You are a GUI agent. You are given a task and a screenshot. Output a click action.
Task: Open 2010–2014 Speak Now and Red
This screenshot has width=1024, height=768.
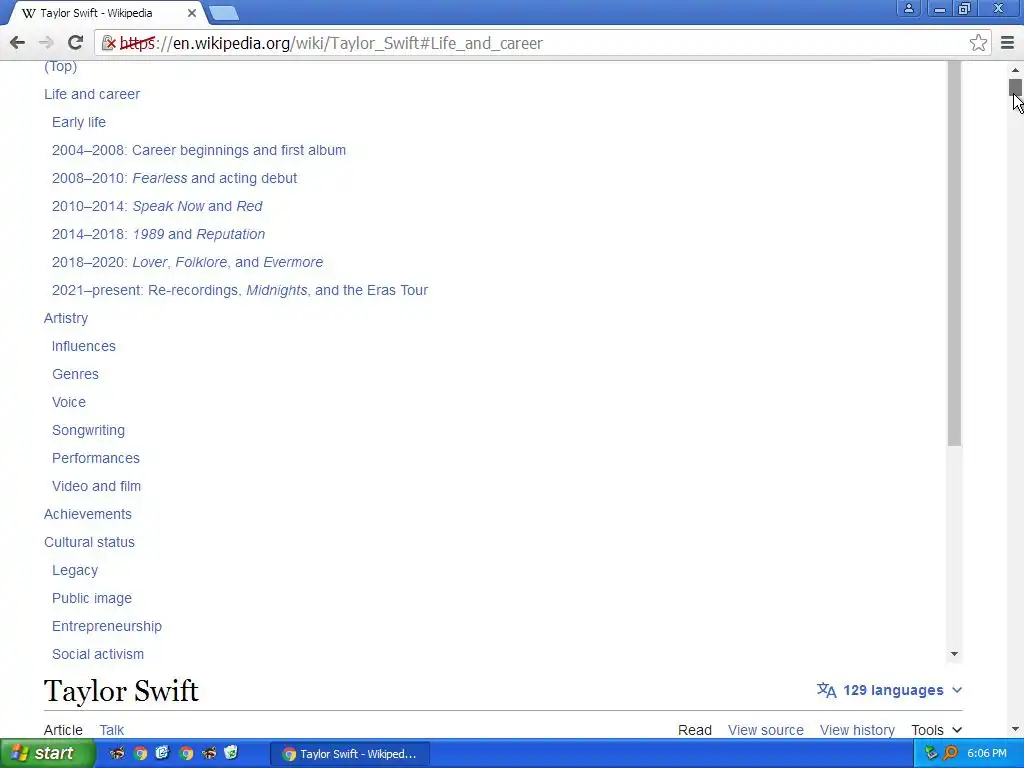(157, 206)
